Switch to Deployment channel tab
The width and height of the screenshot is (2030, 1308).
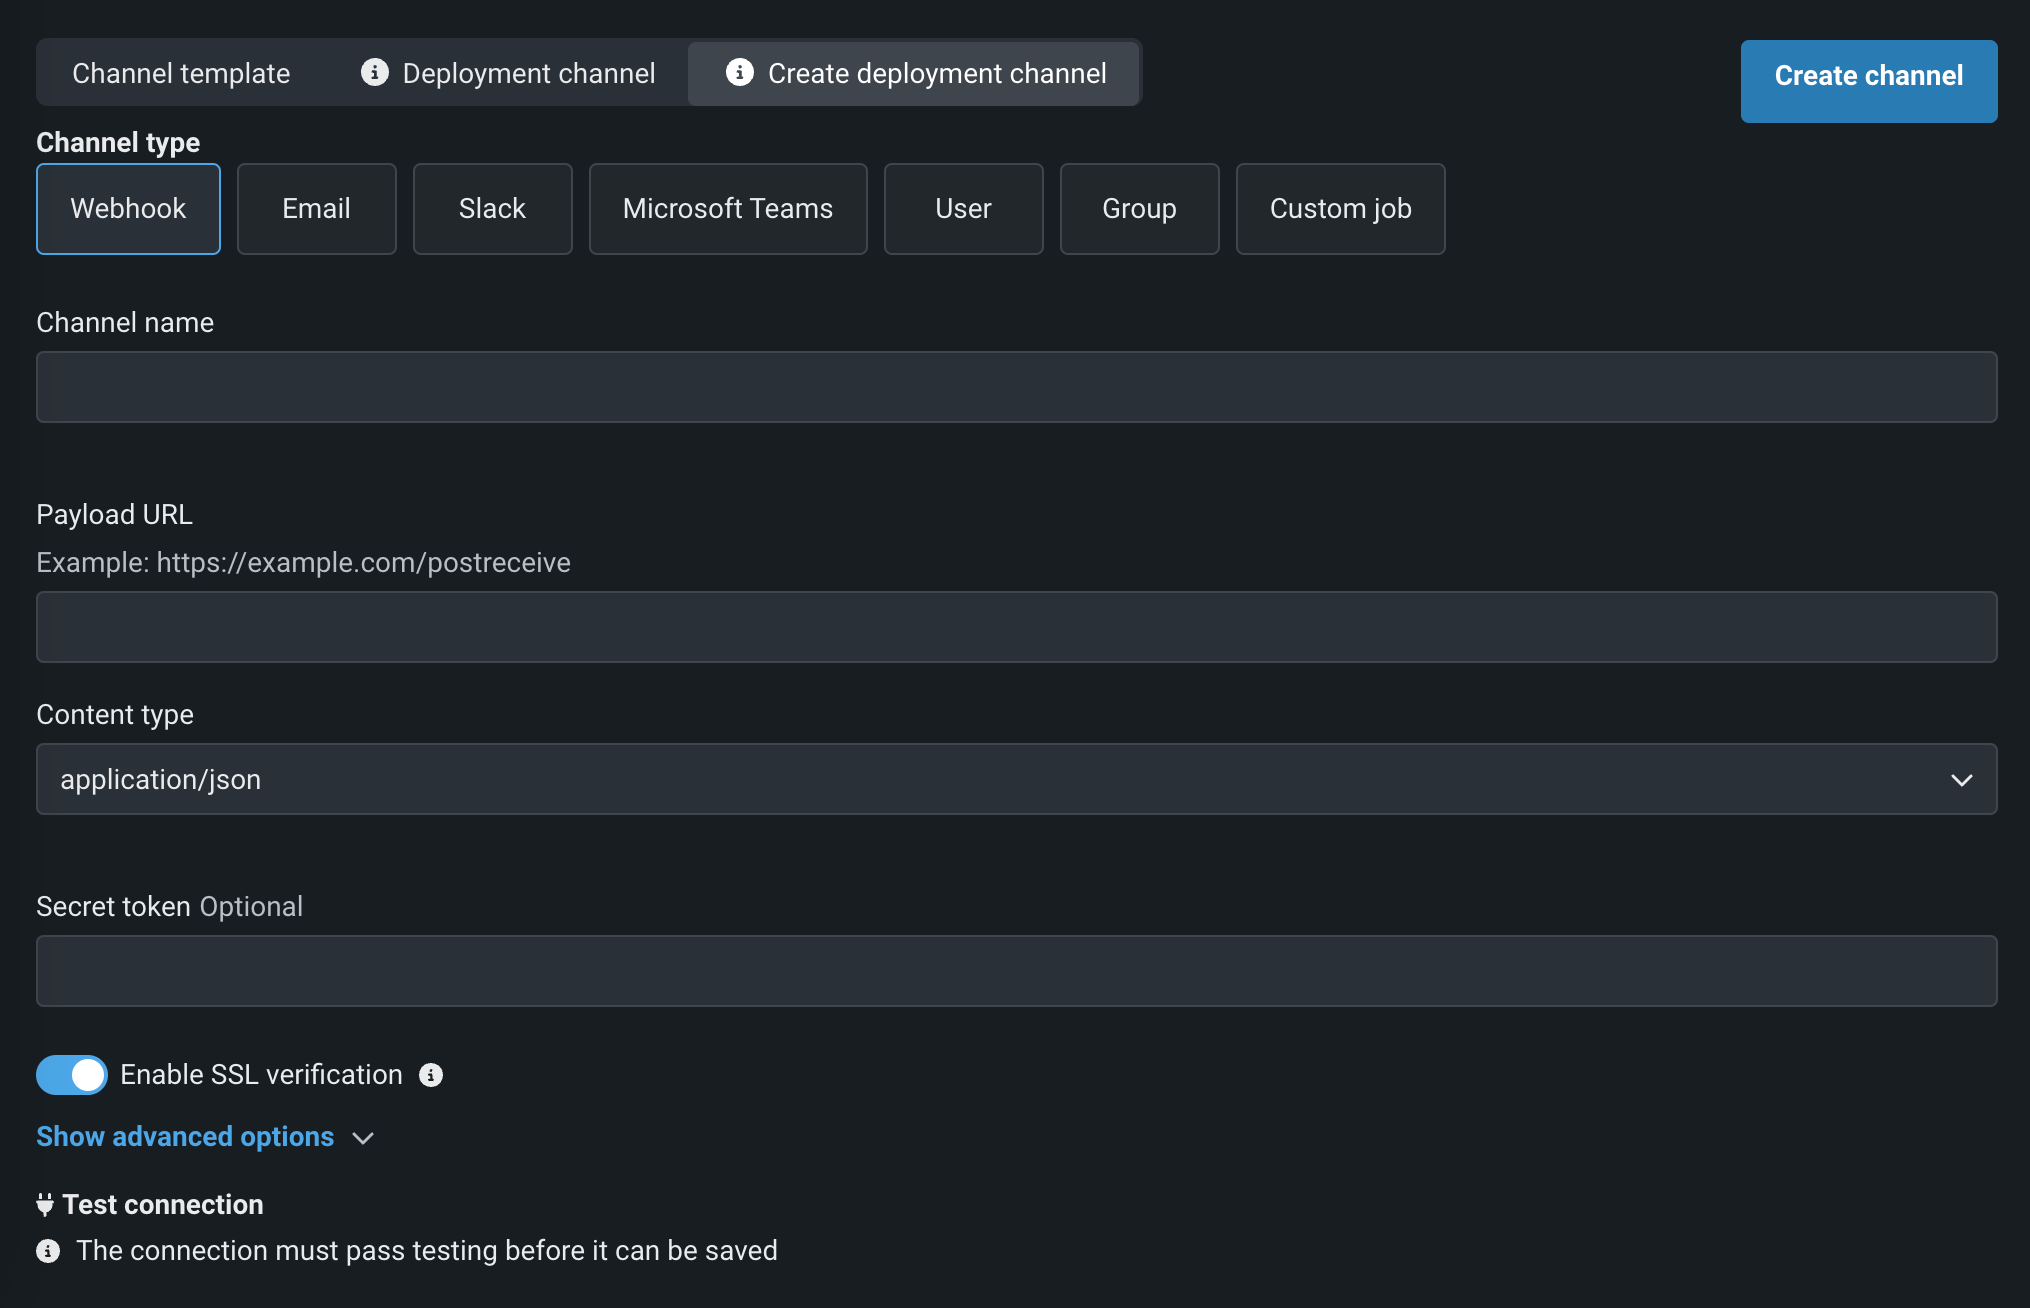tap(528, 73)
